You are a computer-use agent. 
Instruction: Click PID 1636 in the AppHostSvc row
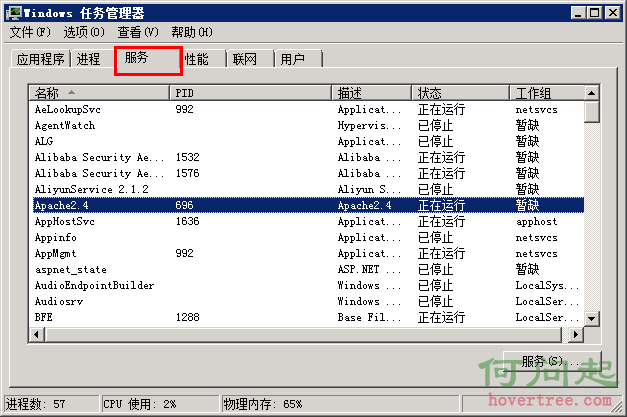click(188, 221)
